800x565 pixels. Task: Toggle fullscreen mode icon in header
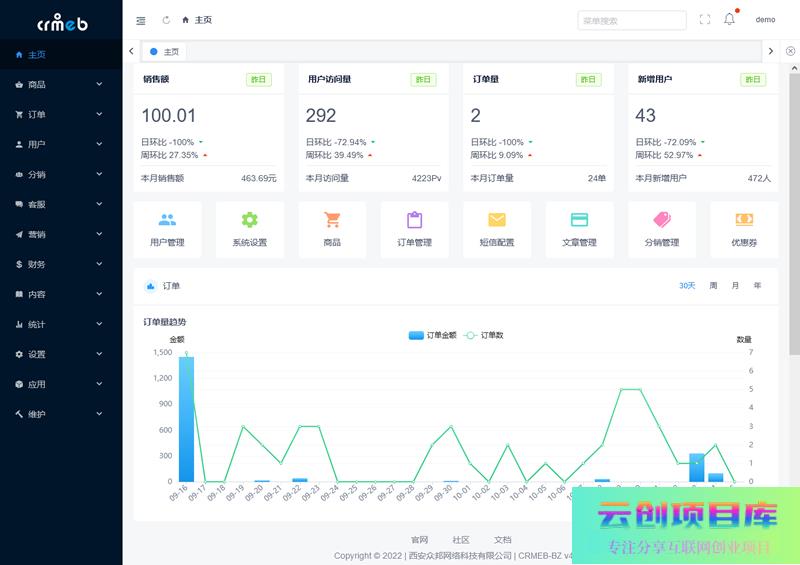pos(705,20)
